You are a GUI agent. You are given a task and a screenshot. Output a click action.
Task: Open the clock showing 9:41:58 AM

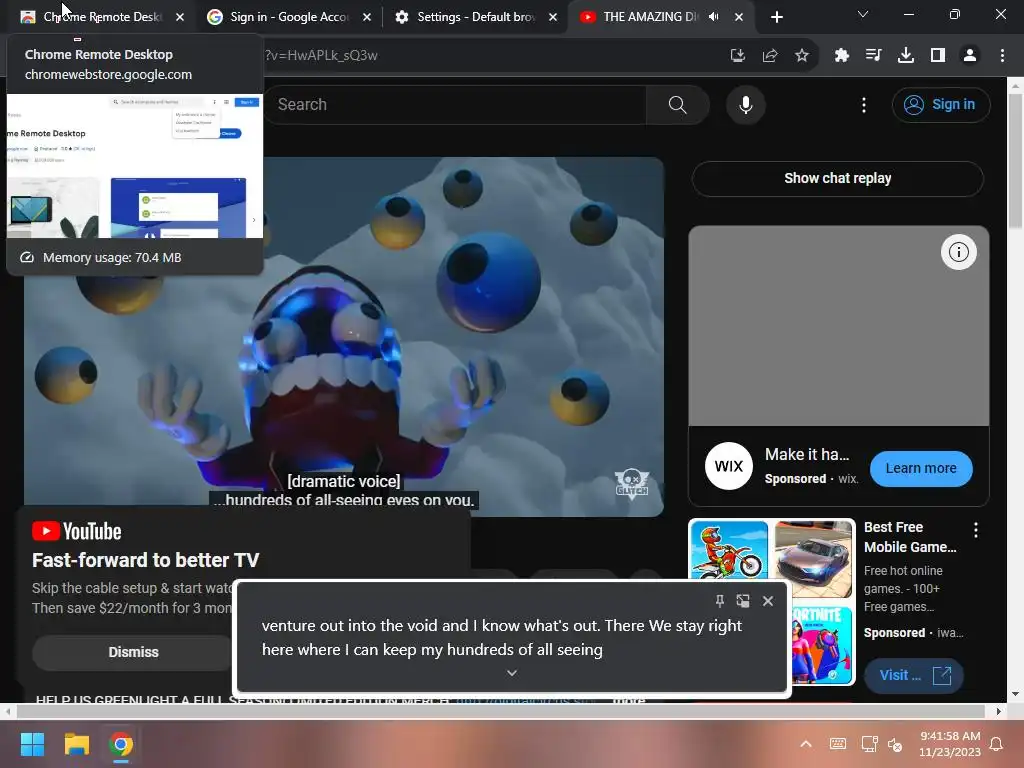pyautogui.click(x=950, y=744)
